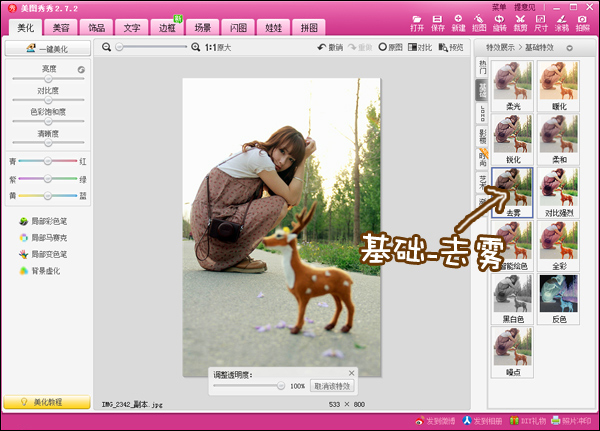Switch to the 文字 tab
Image resolution: width=600 pixels, height=431 pixels.
coord(132,28)
